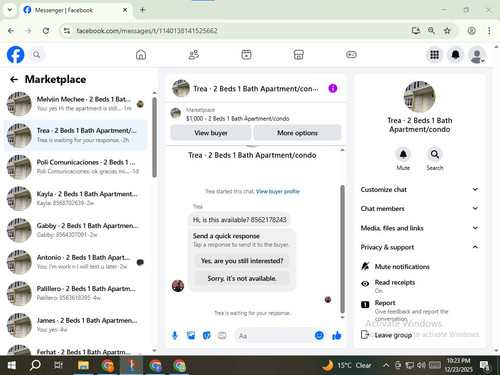Image resolution: width=500 pixels, height=375 pixels.
Task: Click the View buyer button
Action: coord(211,133)
